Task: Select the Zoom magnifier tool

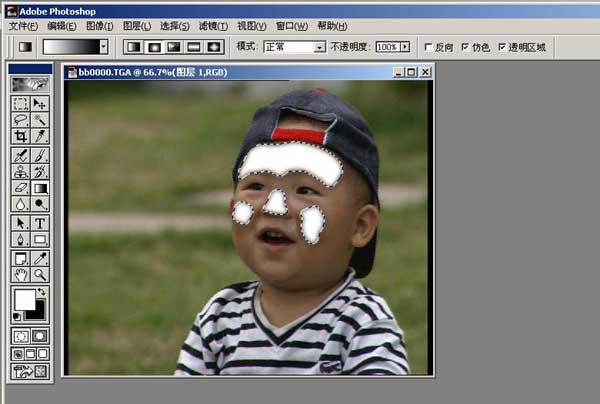Action: coord(40,275)
